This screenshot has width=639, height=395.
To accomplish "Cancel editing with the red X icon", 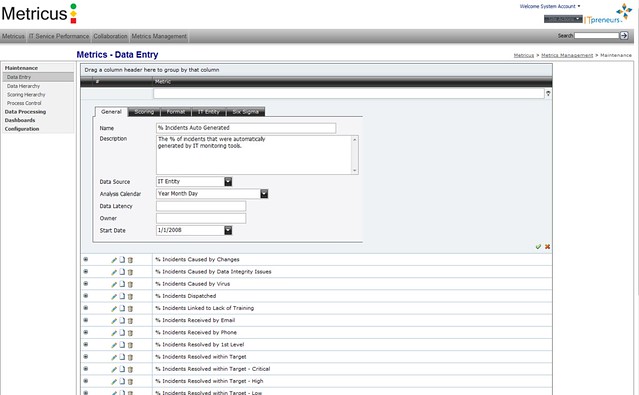I will coord(547,247).
